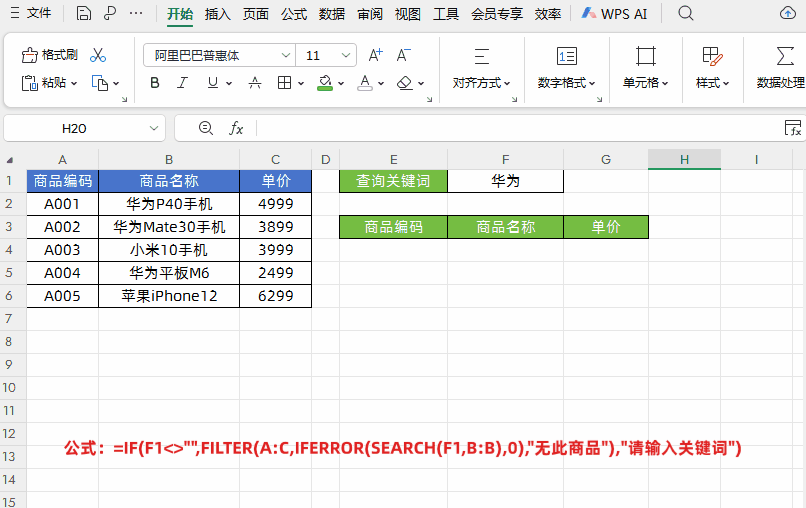Open the font name dropdown

click(285, 55)
